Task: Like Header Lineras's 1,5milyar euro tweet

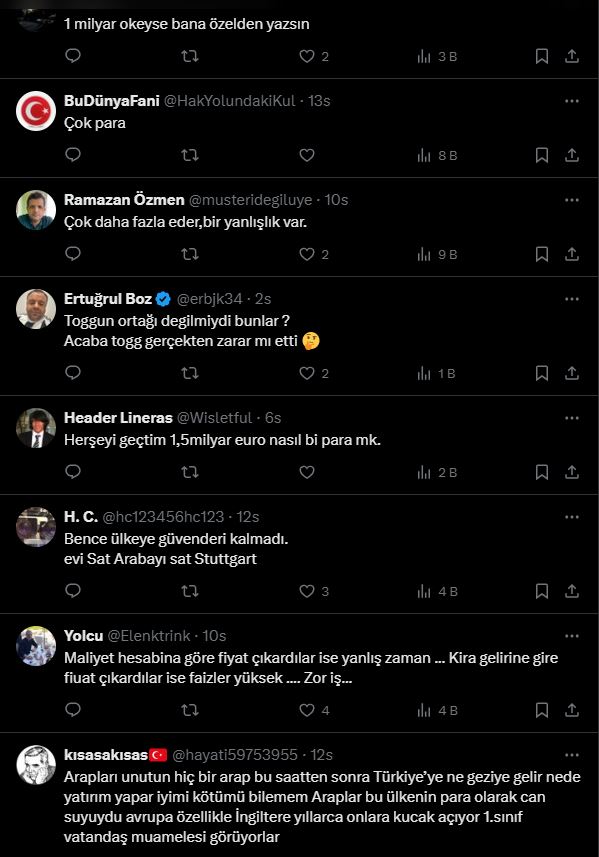Action: [x=307, y=472]
